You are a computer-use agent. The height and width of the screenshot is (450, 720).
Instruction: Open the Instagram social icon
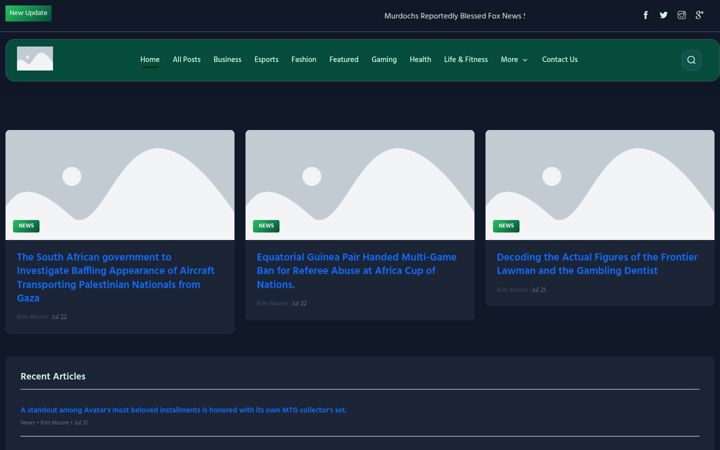pos(681,15)
